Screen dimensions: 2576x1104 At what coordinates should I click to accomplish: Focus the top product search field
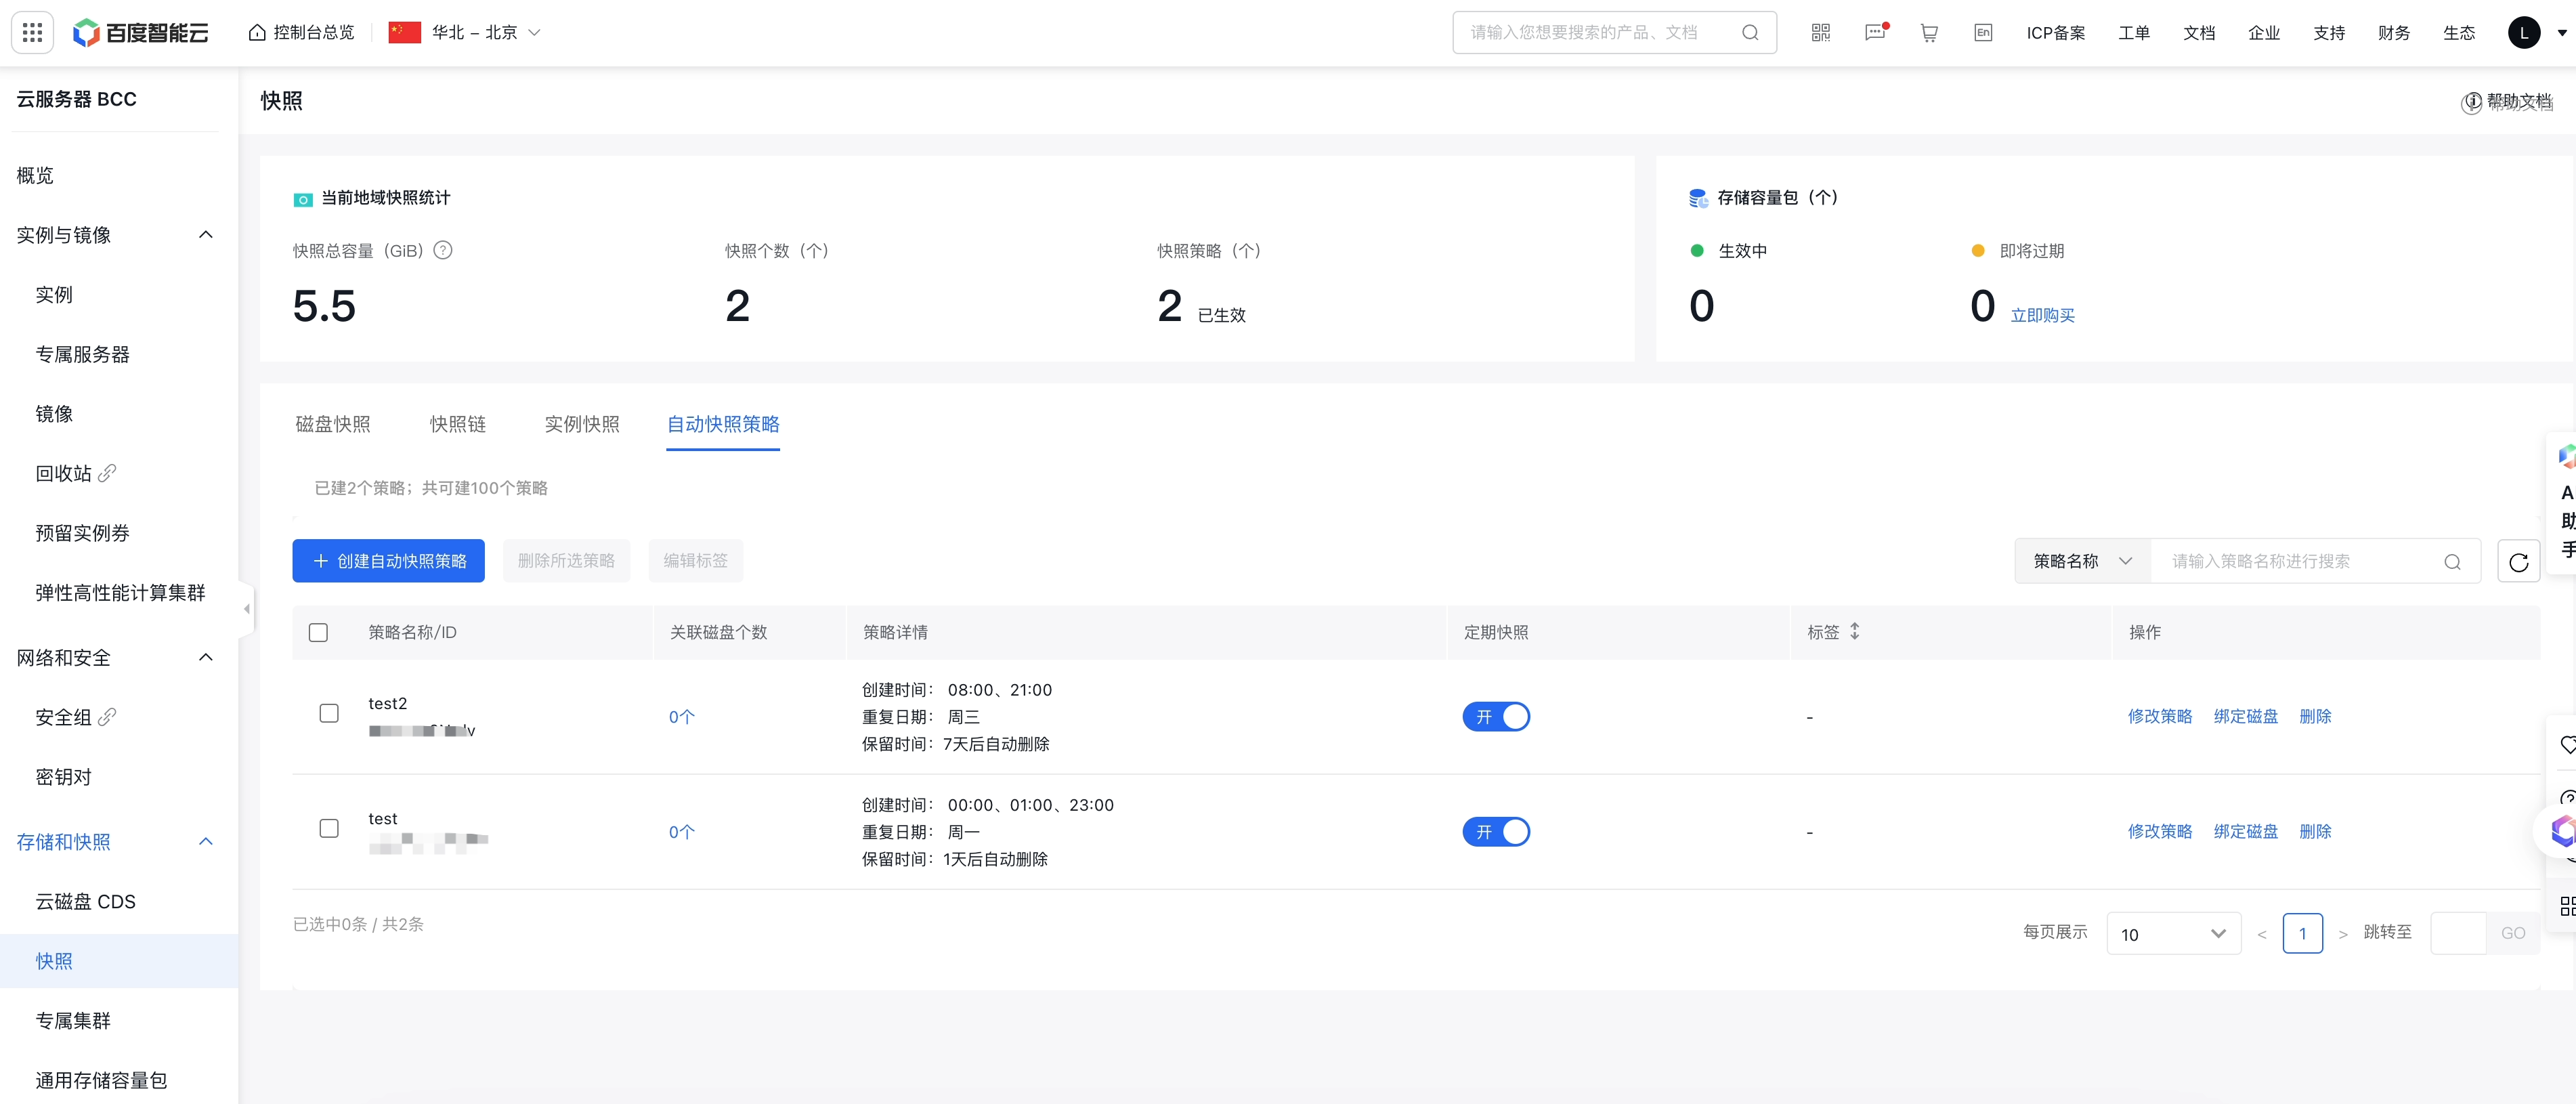pyautogui.click(x=1613, y=33)
